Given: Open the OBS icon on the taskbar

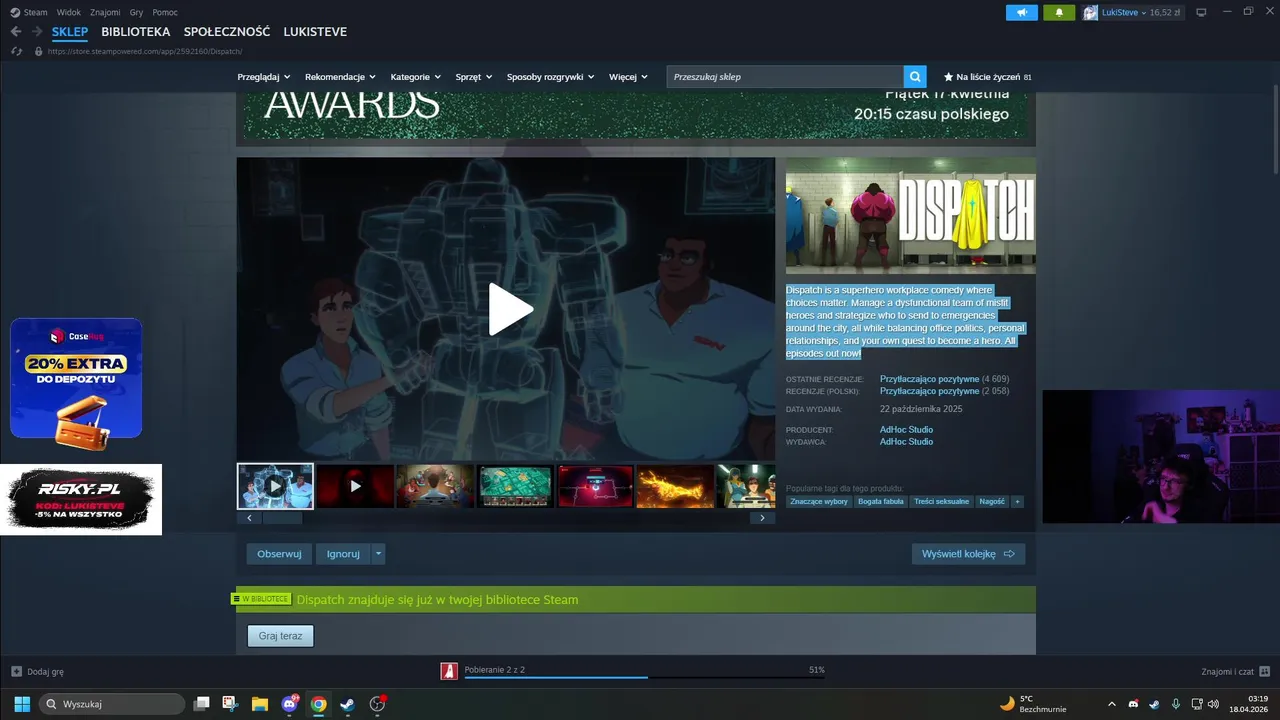Looking at the screenshot, I should pyautogui.click(x=377, y=704).
